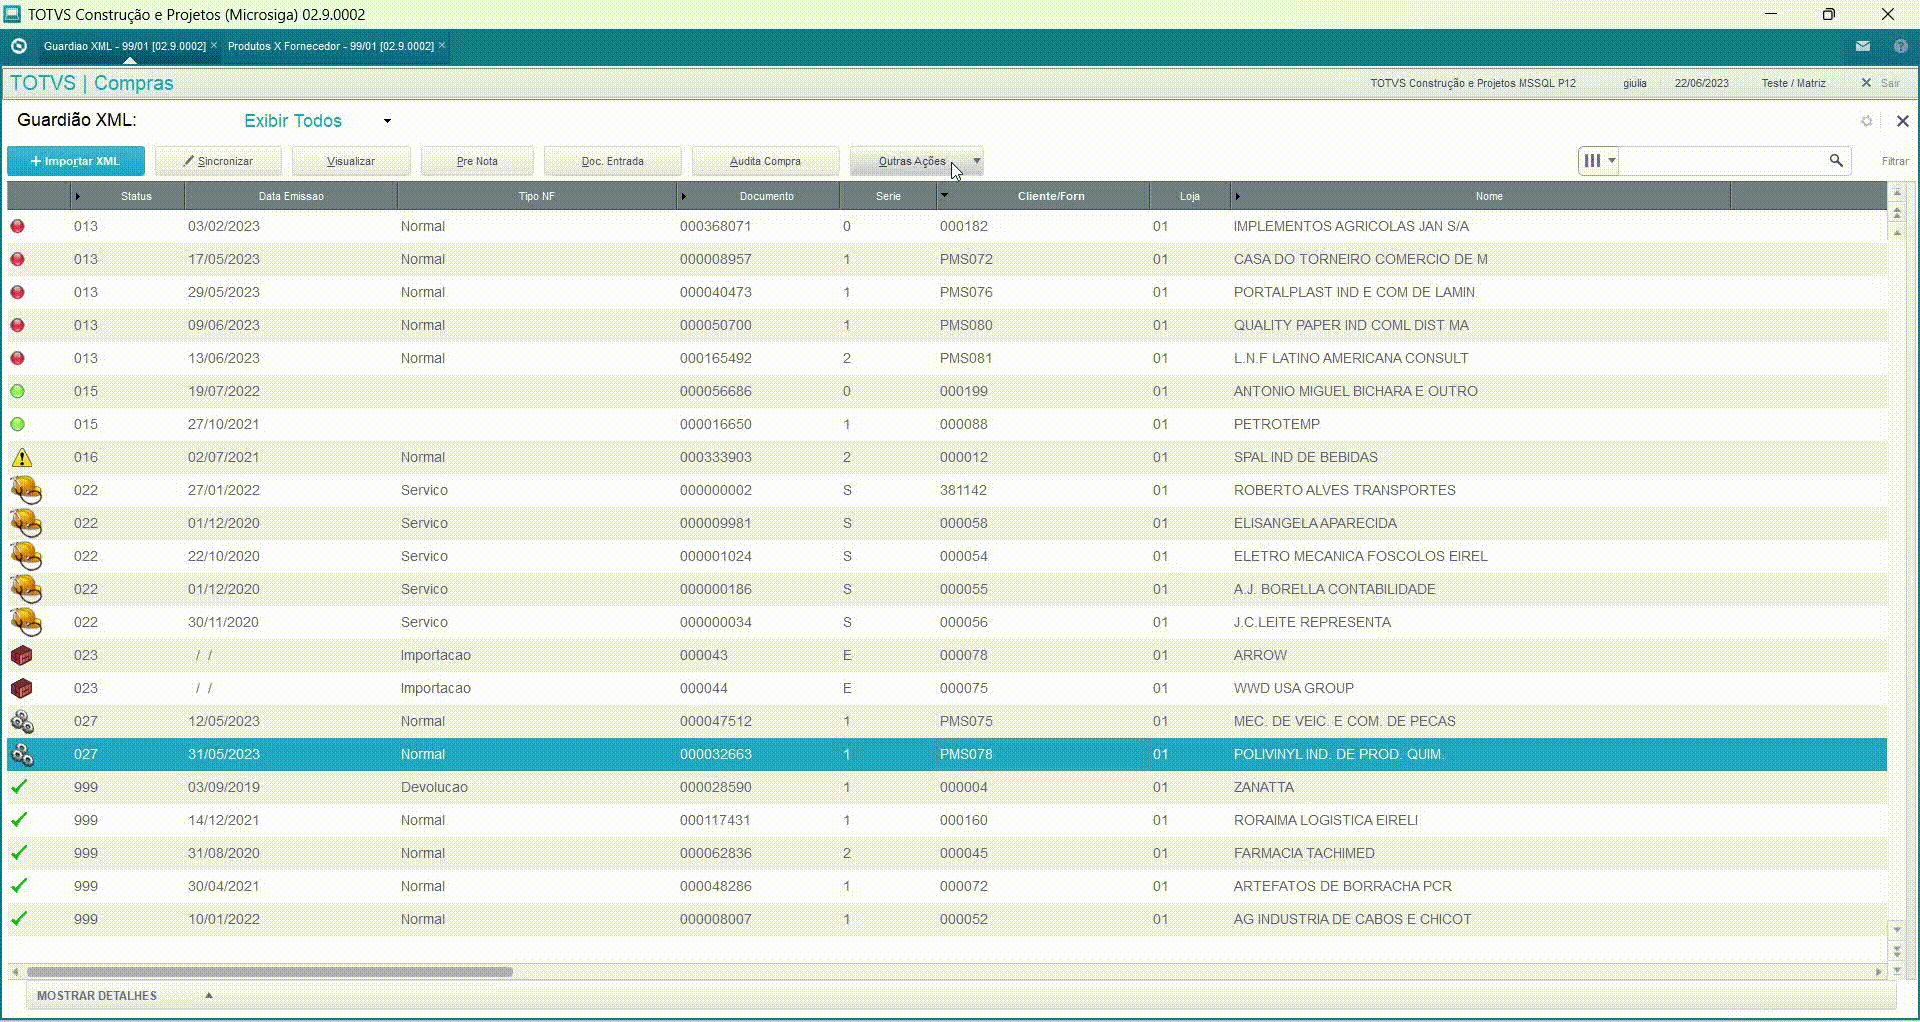Click truck icon of ELISANGELA APARECIDA row
The image size is (1920, 1022).
coord(26,523)
